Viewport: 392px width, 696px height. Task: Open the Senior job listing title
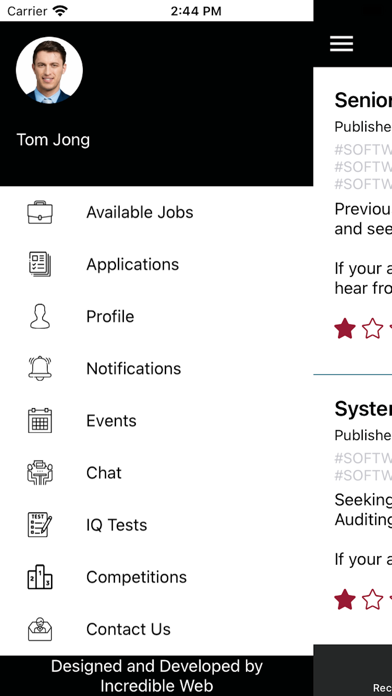point(363,100)
